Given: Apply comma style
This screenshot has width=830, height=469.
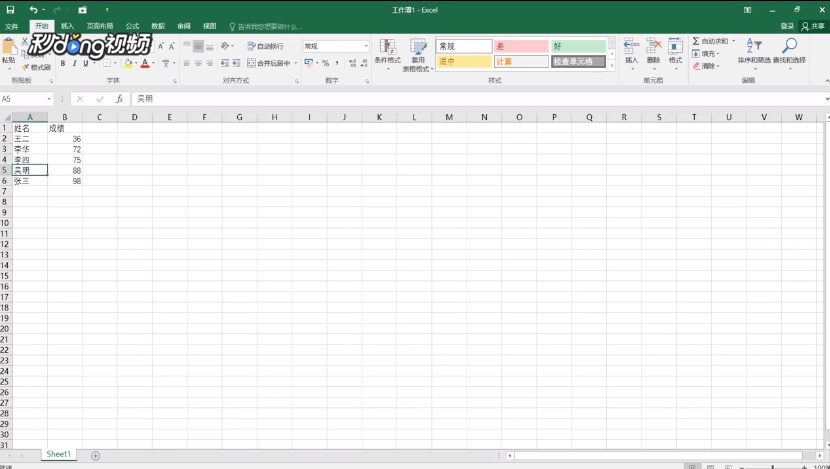Looking at the screenshot, I should (x=337, y=64).
